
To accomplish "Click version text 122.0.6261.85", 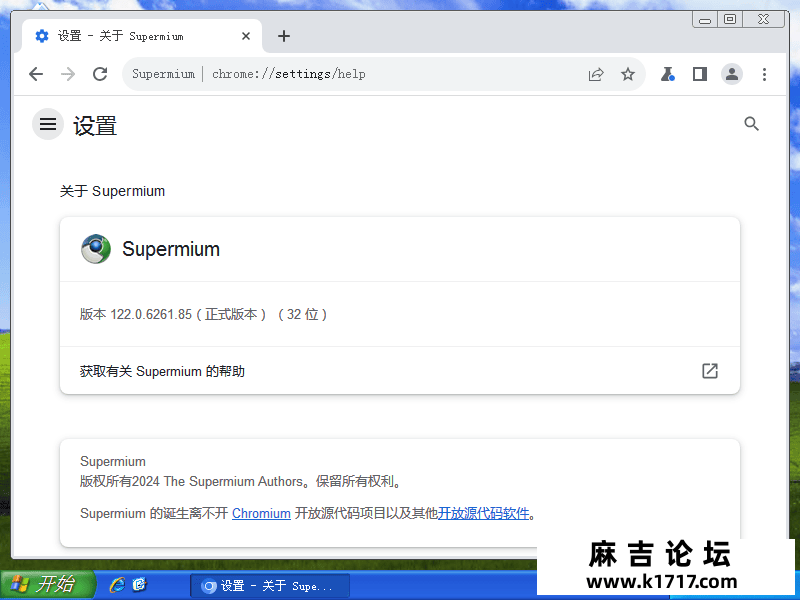I will (x=151, y=314).
